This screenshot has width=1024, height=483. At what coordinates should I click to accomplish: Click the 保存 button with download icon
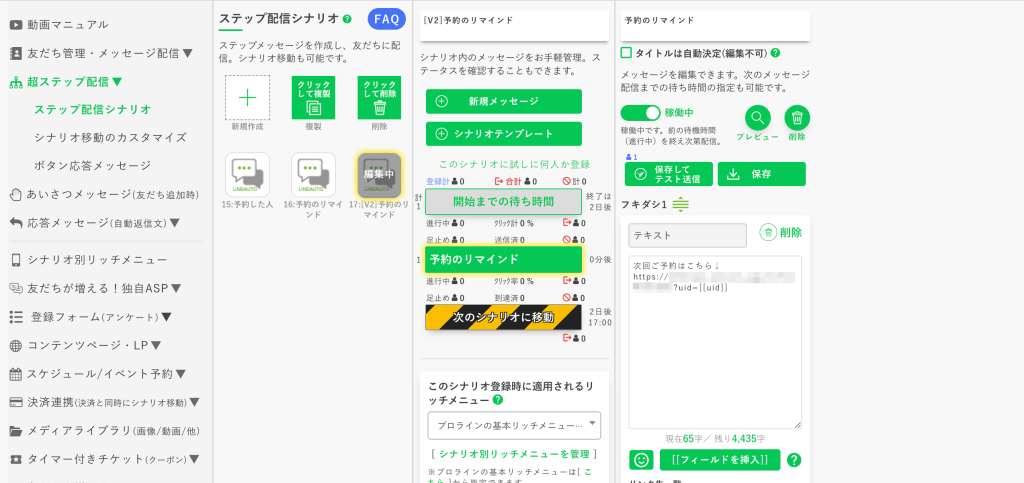(761, 174)
